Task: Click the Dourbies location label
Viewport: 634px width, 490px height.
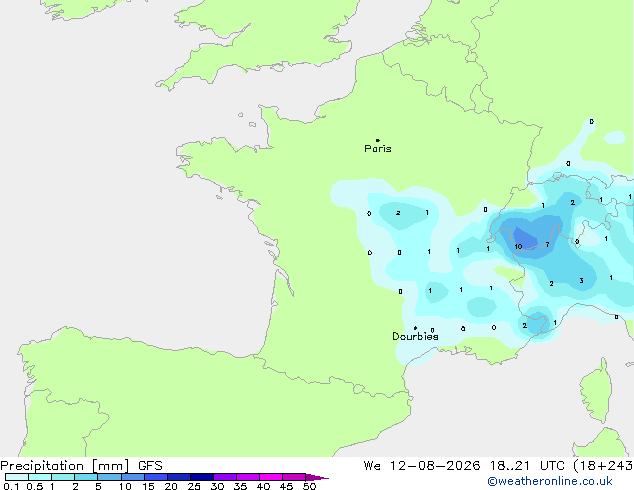Action: (x=415, y=336)
